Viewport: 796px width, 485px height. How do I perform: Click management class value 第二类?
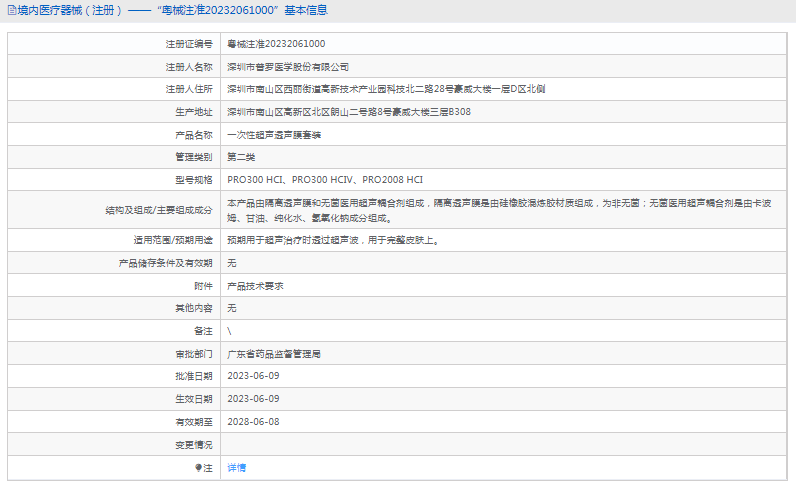pos(241,157)
